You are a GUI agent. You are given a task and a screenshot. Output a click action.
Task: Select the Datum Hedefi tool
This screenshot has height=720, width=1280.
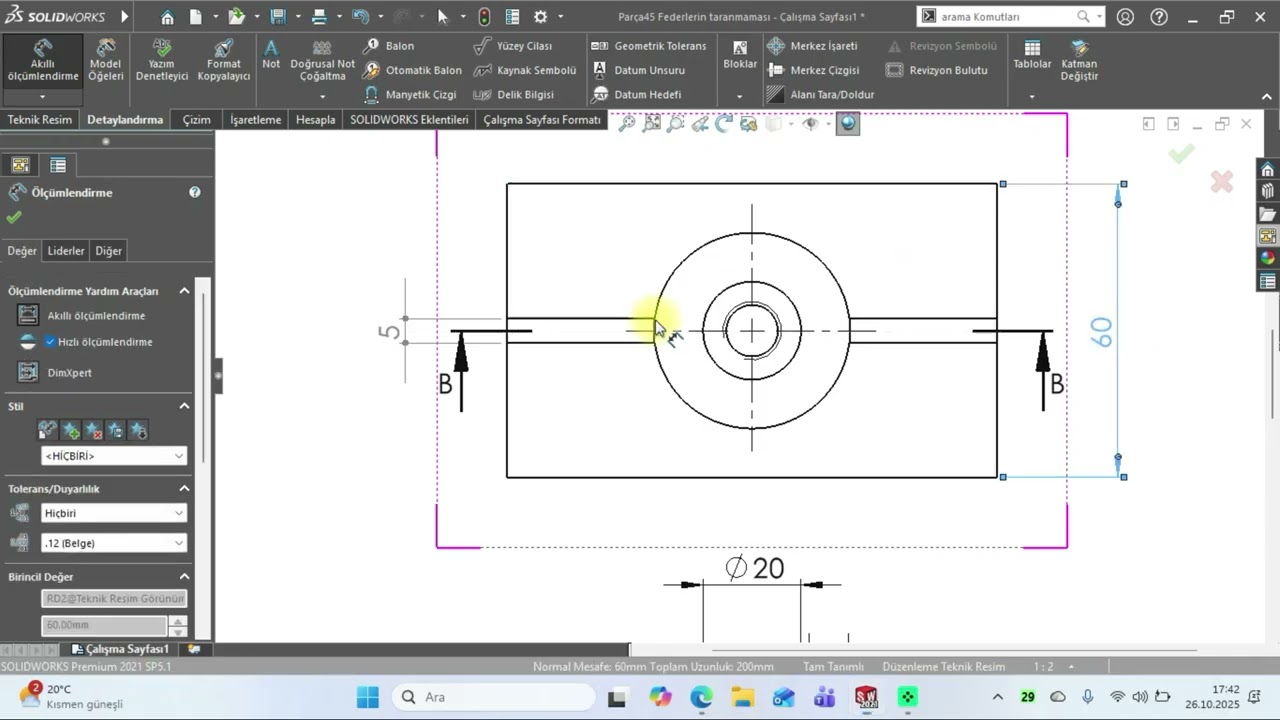[636, 94]
